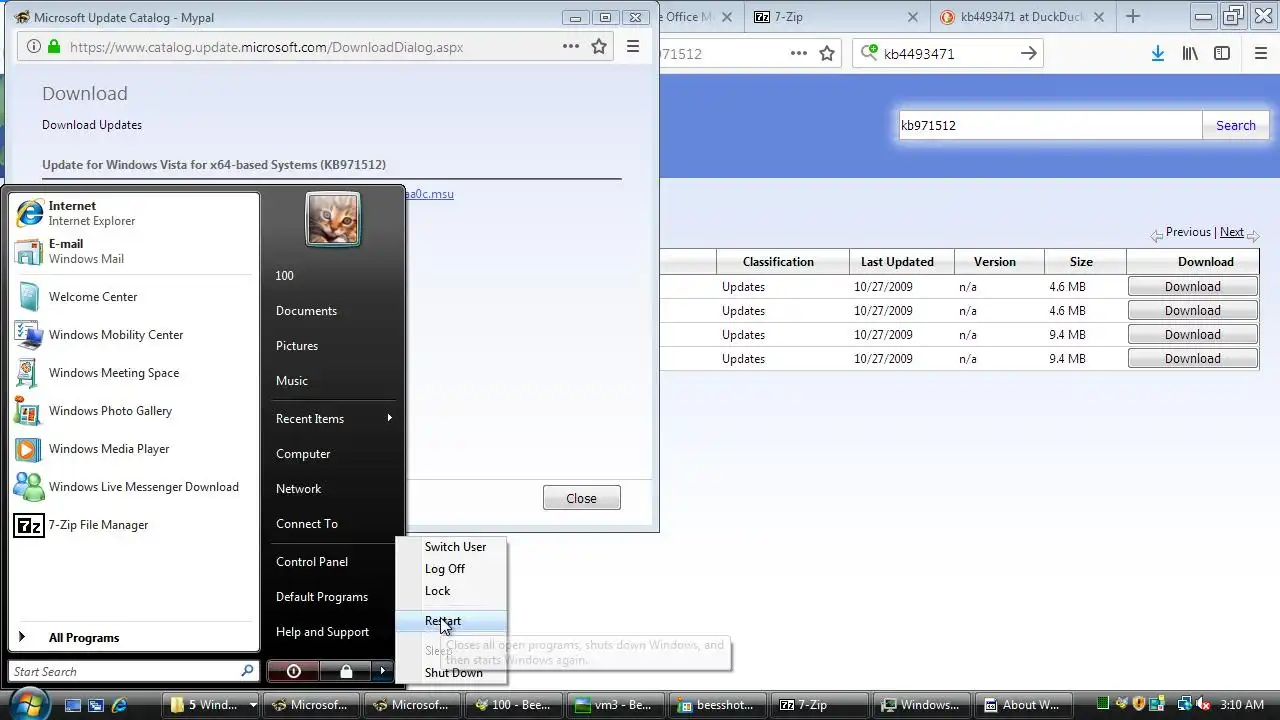Open Network from Start menu
Screen dimensions: 1280x720
[x=299, y=489]
